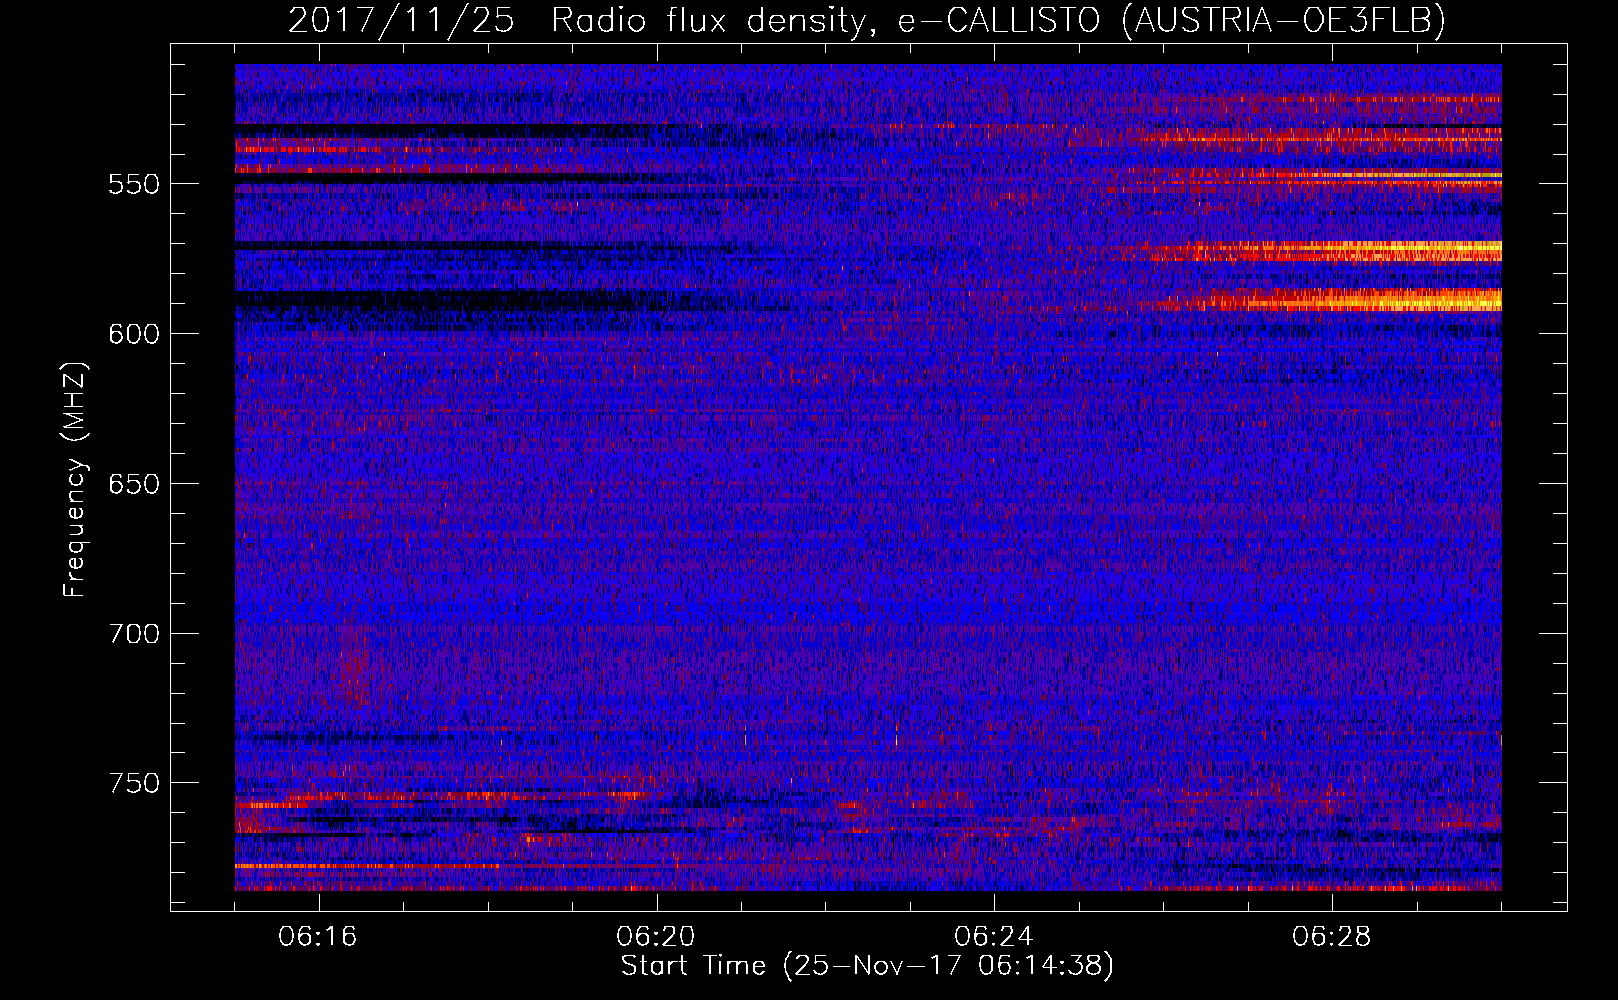
Task: Click the 06:20 time tick label
Action: pos(656,937)
